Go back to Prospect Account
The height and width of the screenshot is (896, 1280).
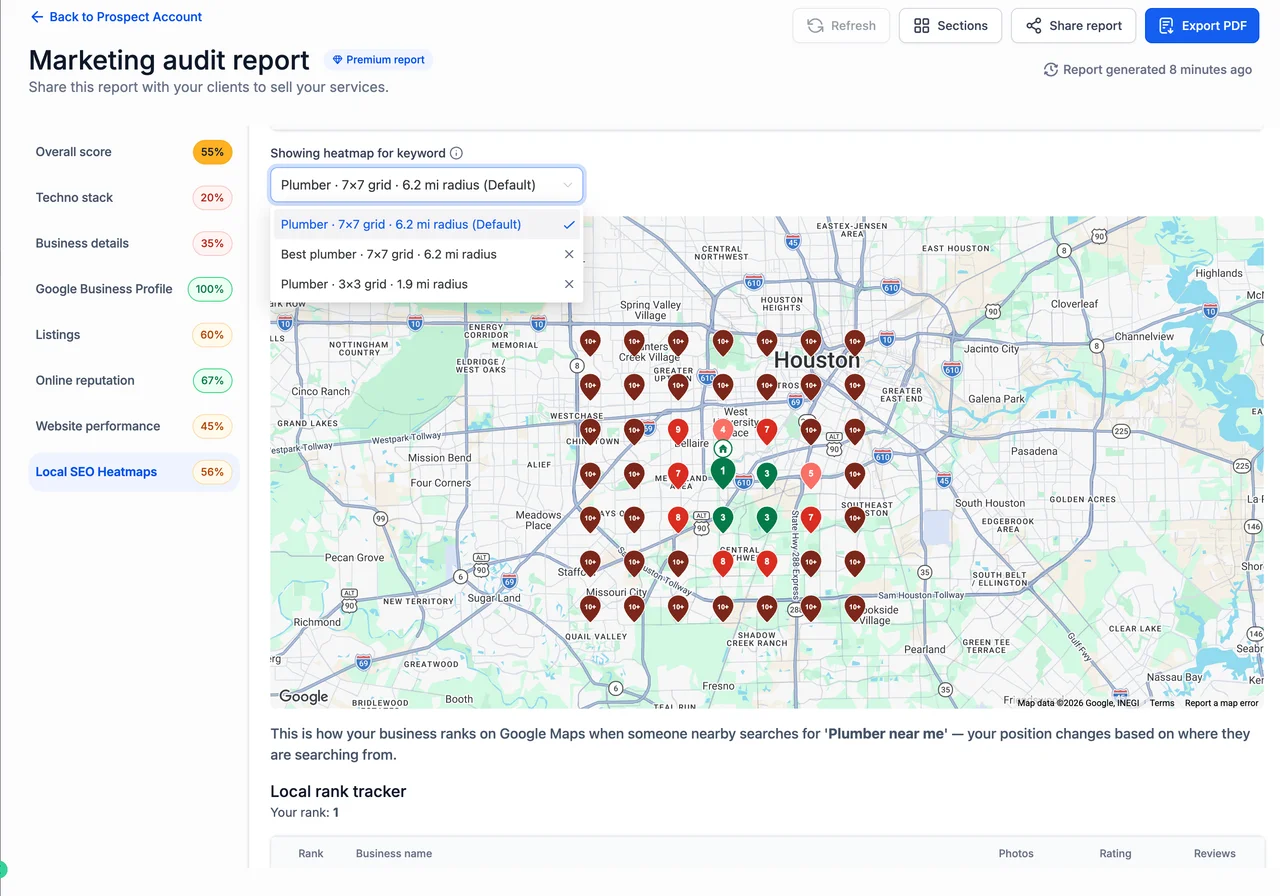point(116,17)
